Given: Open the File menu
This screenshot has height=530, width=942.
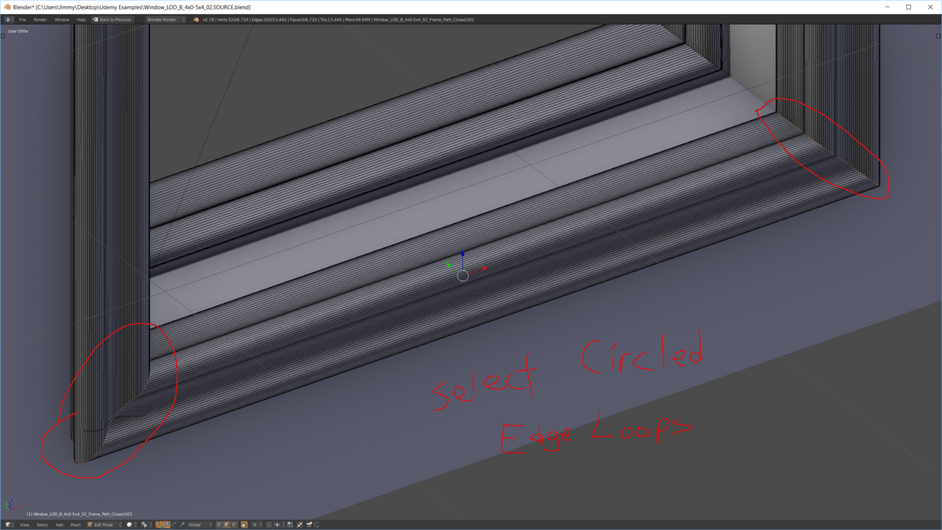Looking at the screenshot, I should click(22, 19).
